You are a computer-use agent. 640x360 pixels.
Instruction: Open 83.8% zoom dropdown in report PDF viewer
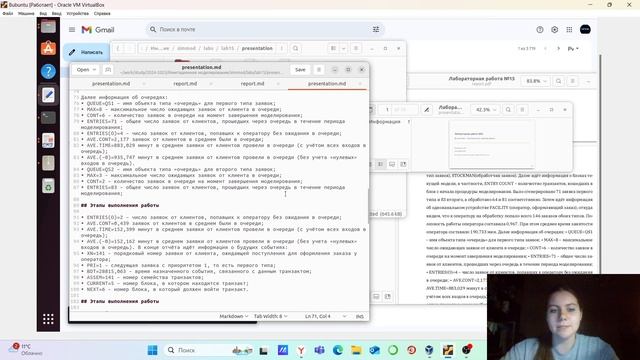tap(536, 81)
